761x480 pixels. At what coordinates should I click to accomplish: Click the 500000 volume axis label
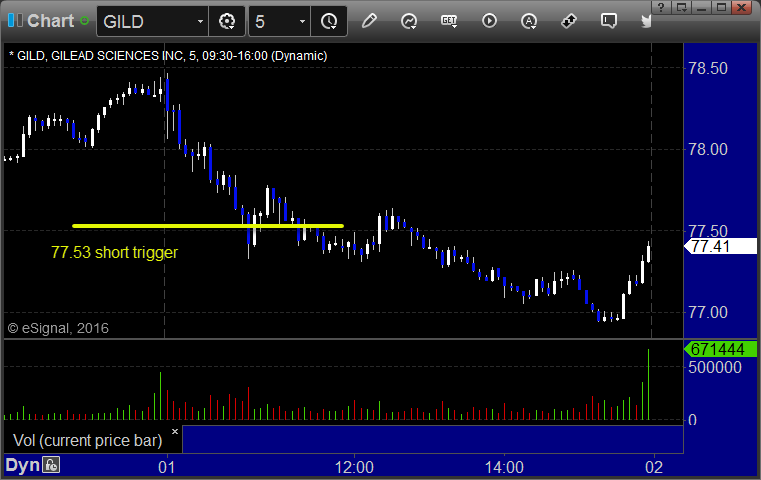tap(714, 367)
